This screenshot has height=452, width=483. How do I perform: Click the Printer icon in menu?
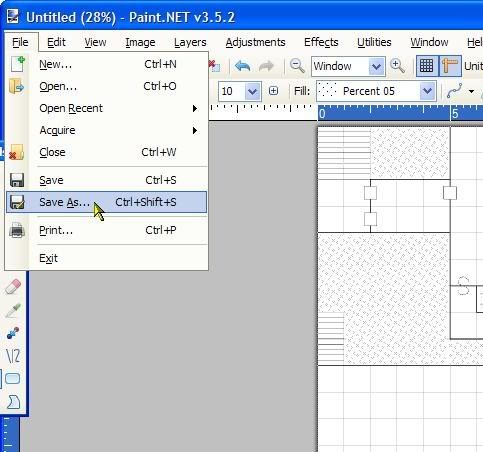17,230
